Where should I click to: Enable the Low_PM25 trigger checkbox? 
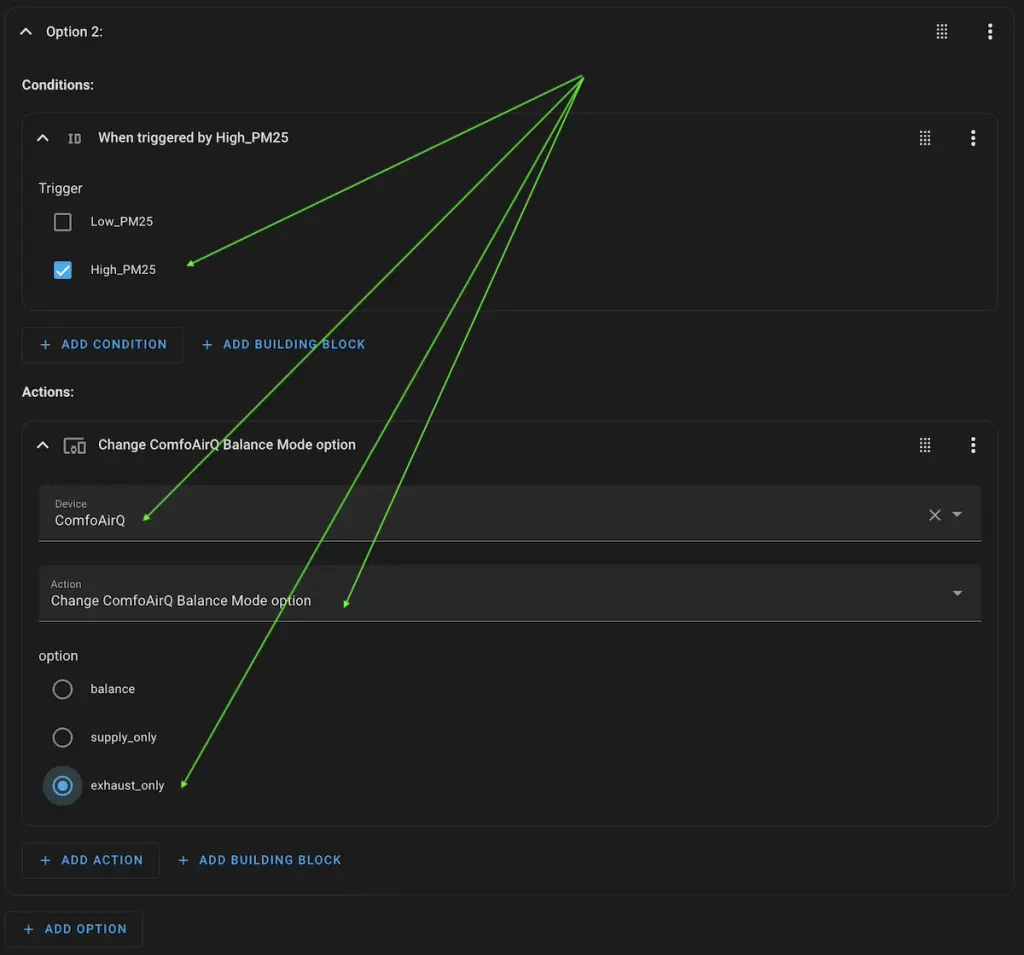(63, 222)
